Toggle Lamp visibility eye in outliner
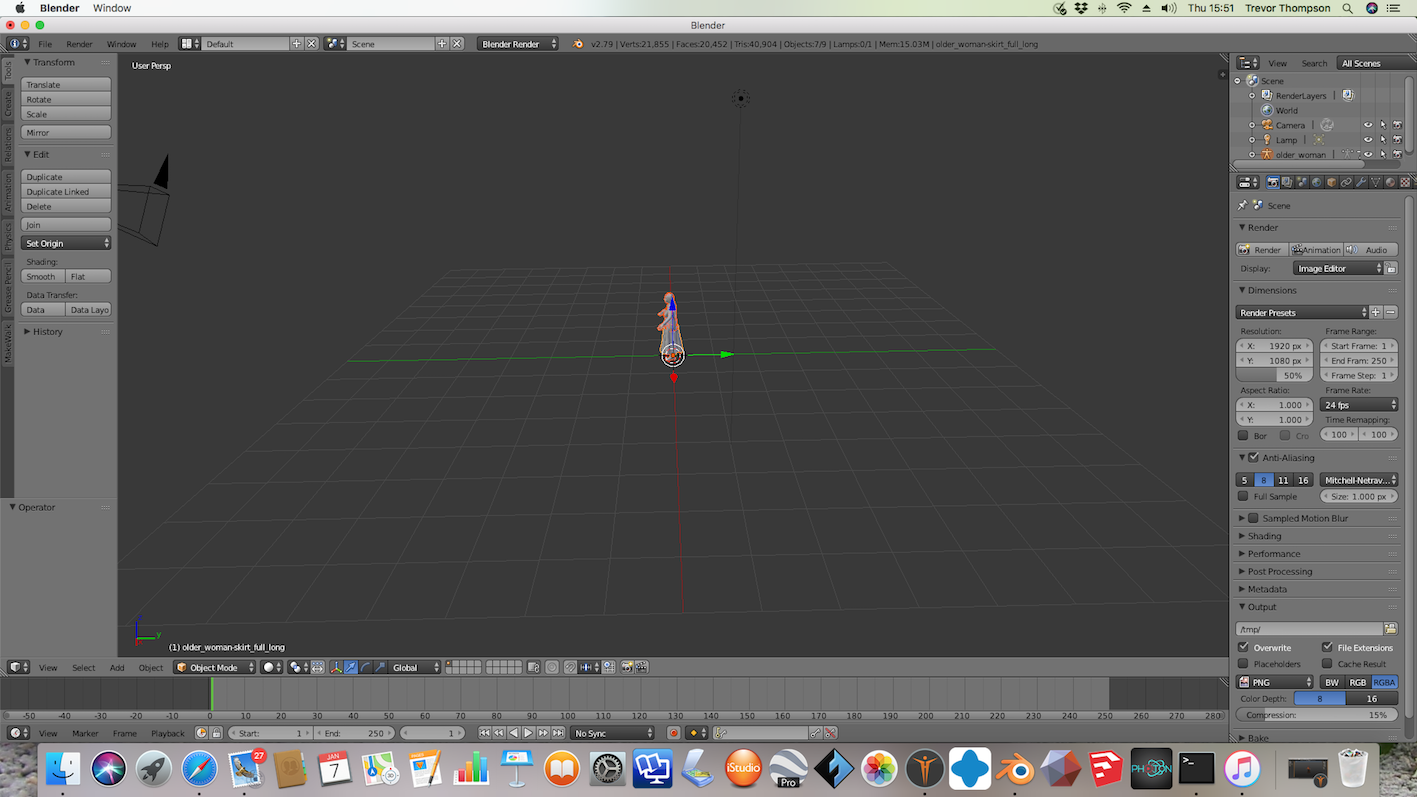The height and width of the screenshot is (797, 1417). [1368, 140]
